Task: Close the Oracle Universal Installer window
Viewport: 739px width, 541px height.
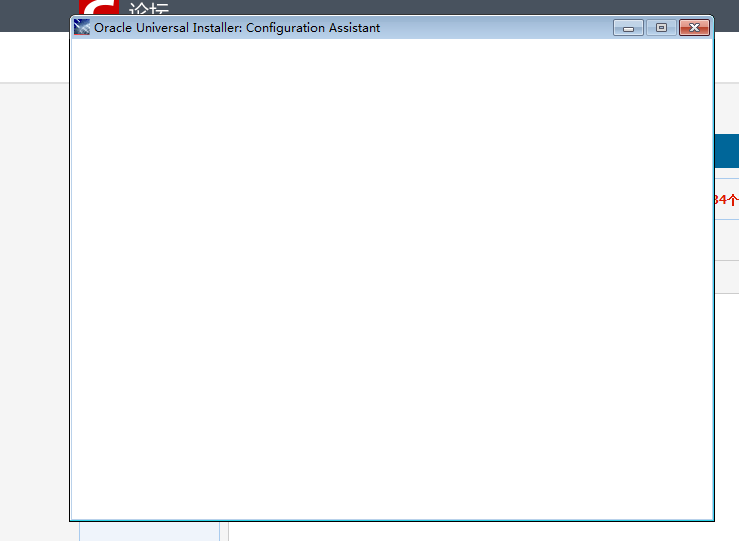Action: click(694, 28)
